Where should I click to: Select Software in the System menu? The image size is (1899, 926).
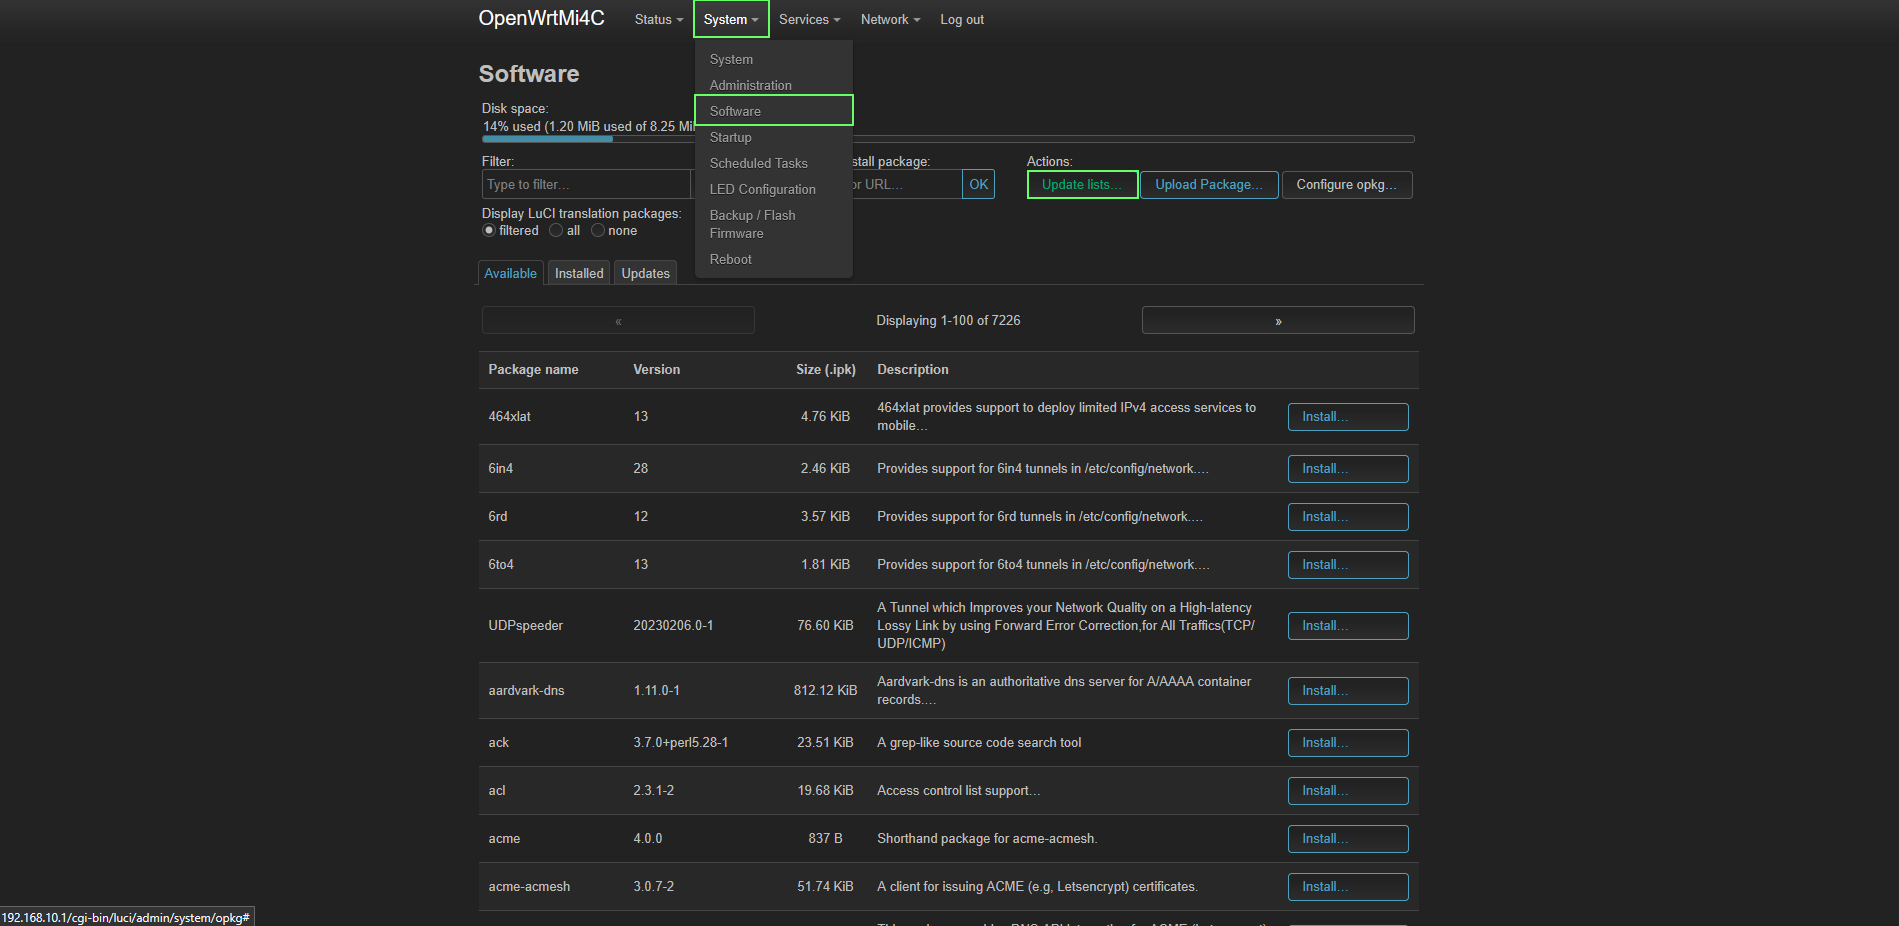(773, 111)
